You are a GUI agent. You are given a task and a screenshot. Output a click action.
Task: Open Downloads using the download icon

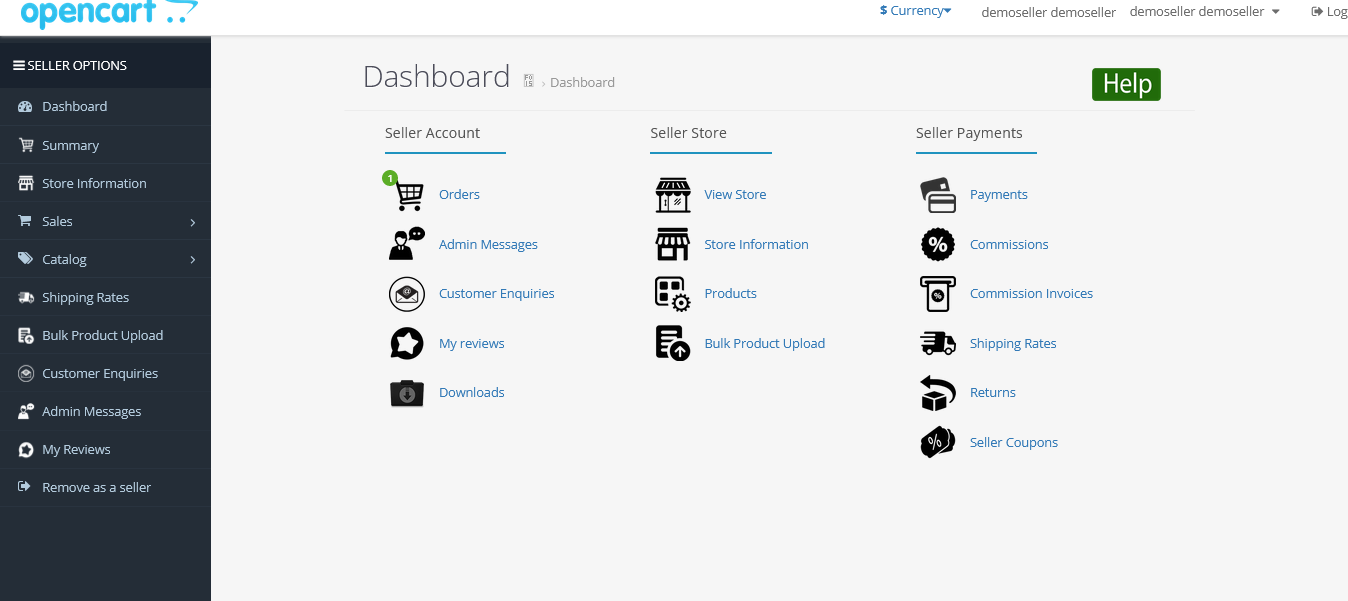pos(406,392)
